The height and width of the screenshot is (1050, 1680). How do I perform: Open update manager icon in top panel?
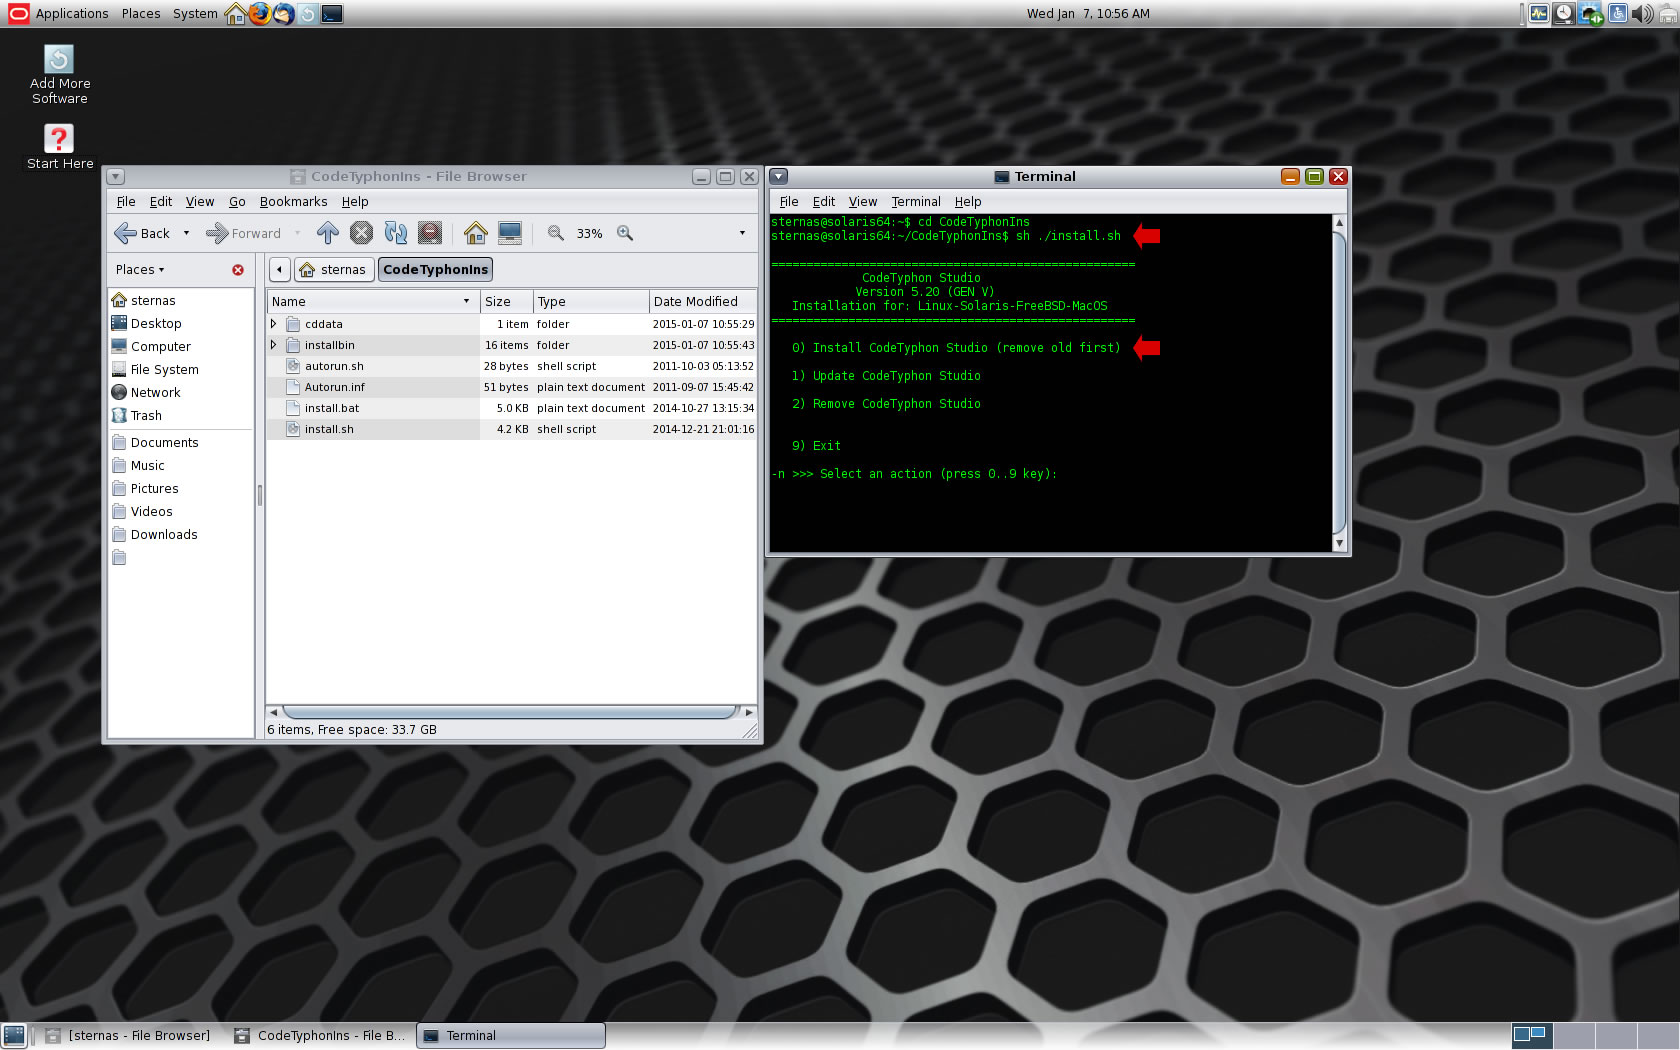pos(308,14)
